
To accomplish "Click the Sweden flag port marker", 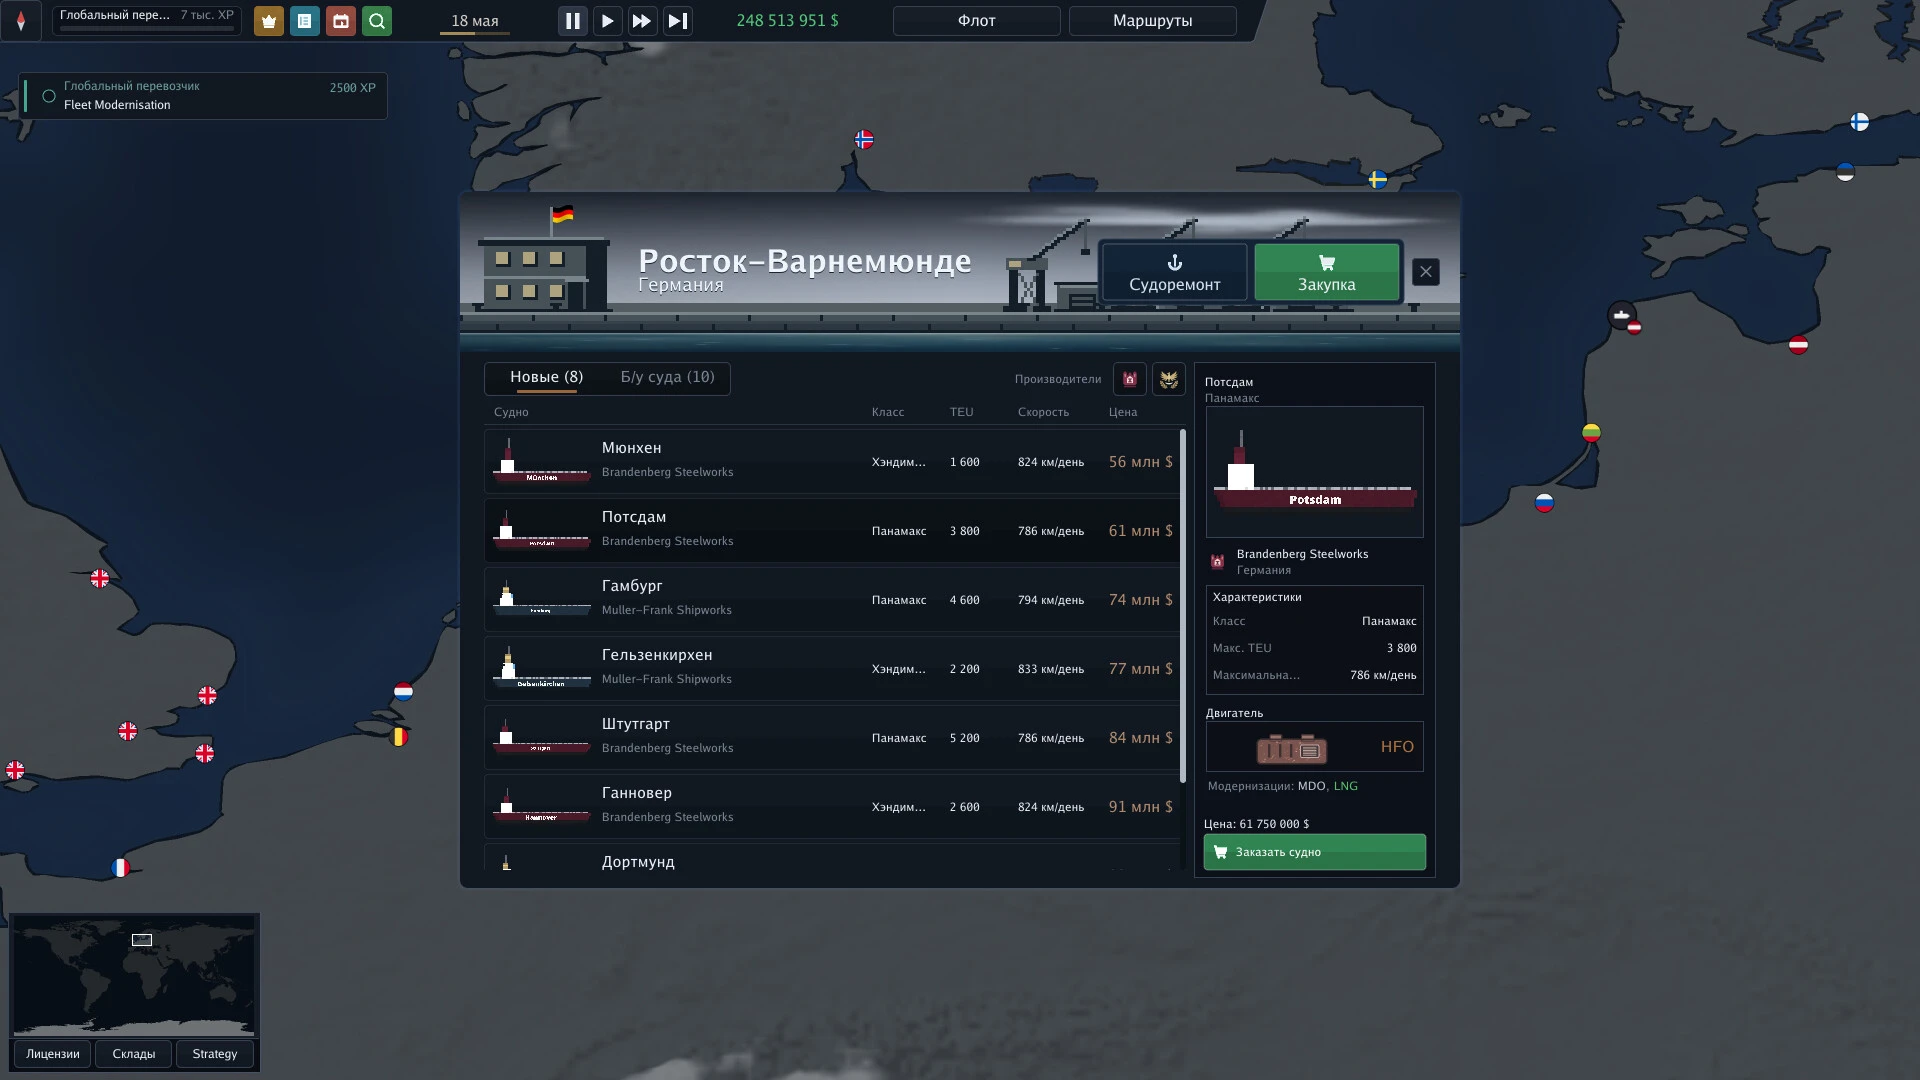I will tap(1378, 180).
